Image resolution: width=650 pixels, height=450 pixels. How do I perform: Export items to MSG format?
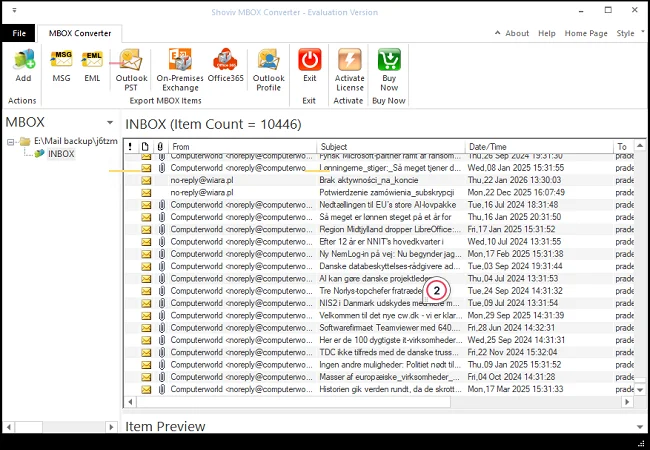click(x=61, y=65)
